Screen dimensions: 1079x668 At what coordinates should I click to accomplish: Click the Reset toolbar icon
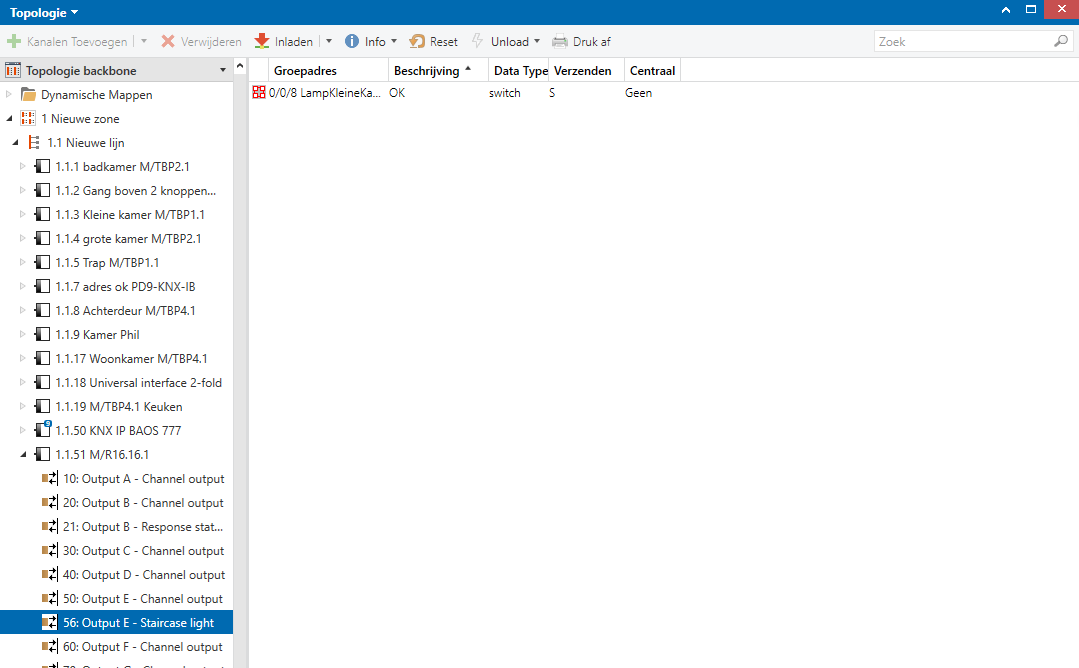pyautogui.click(x=417, y=42)
